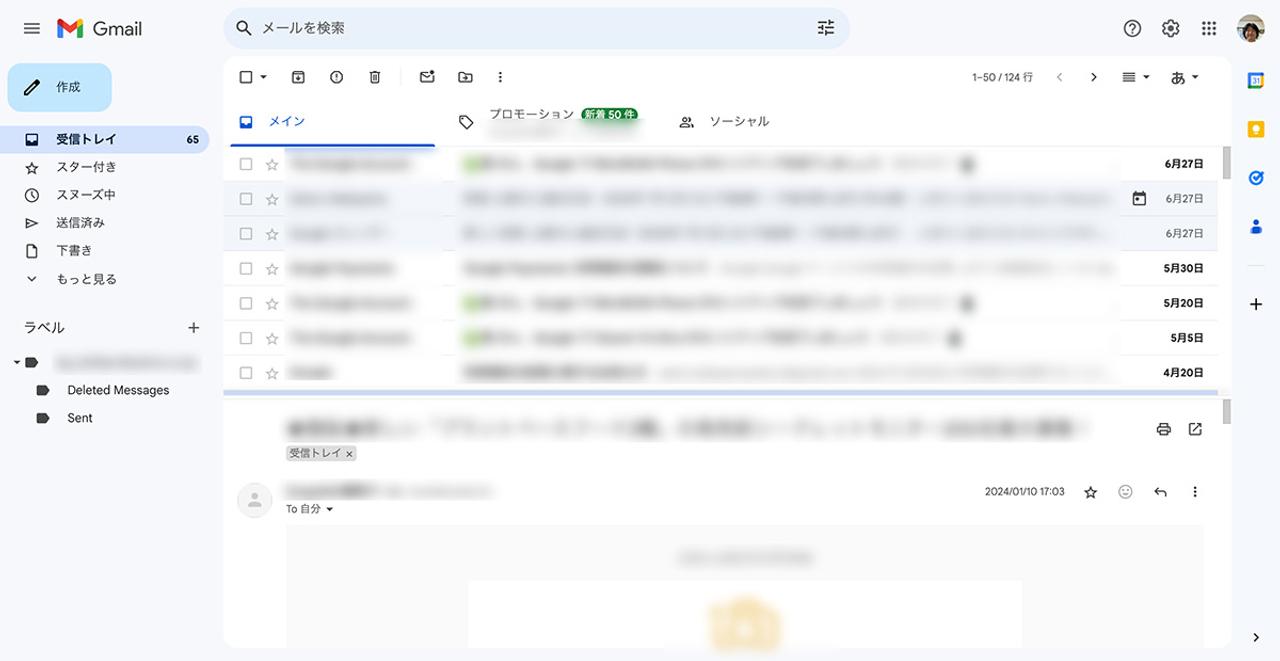
Task: Create a new label with the + button
Action: pos(193,327)
